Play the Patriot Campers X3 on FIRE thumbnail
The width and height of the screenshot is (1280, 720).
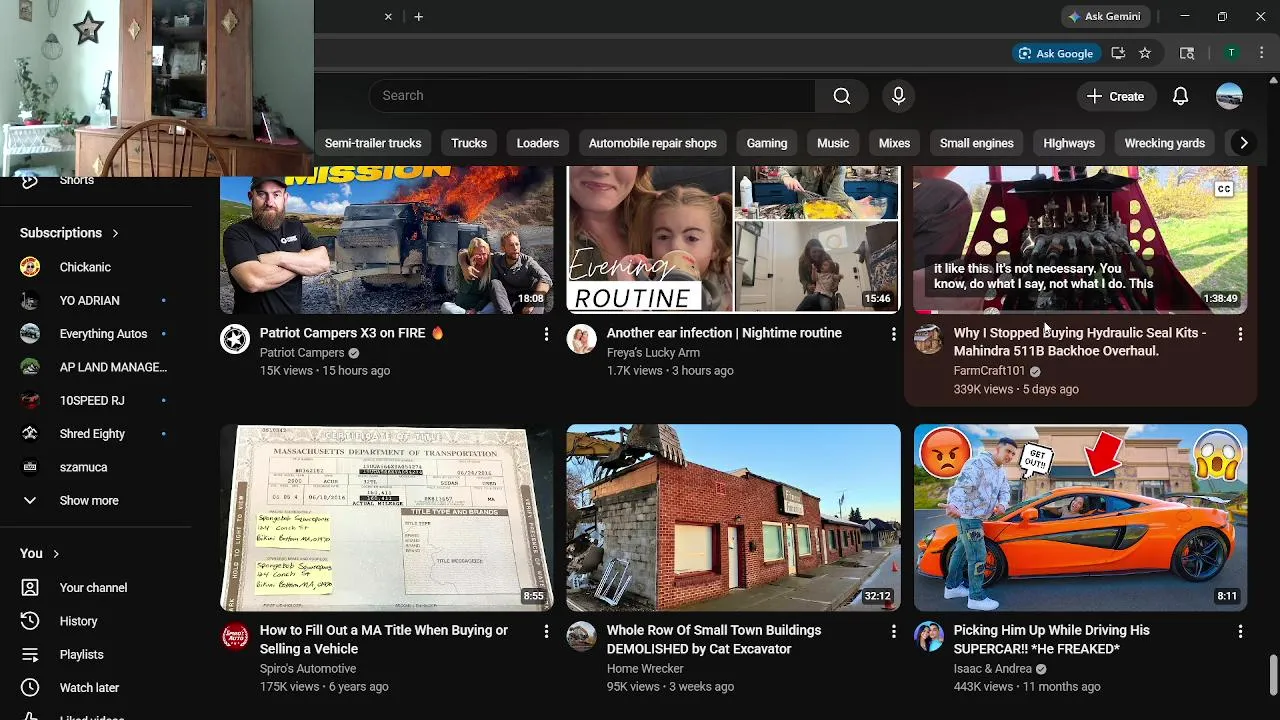[x=386, y=240]
